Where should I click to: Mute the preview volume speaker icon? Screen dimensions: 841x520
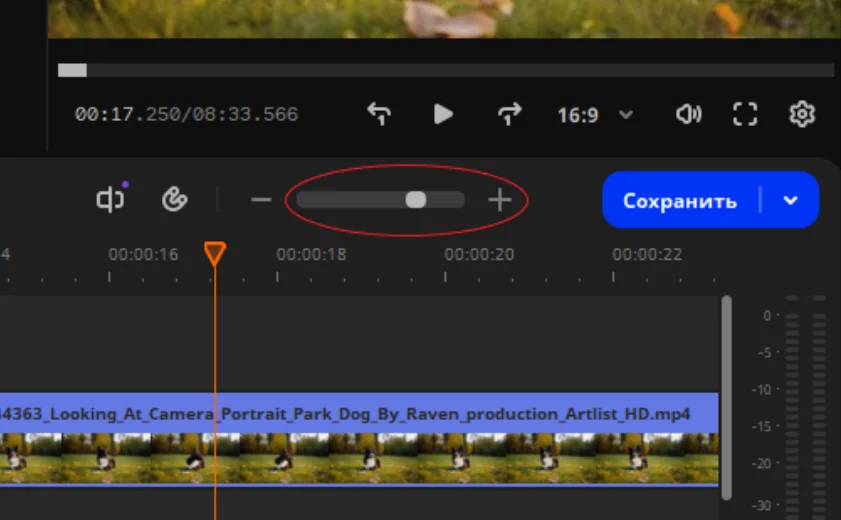[x=689, y=114]
